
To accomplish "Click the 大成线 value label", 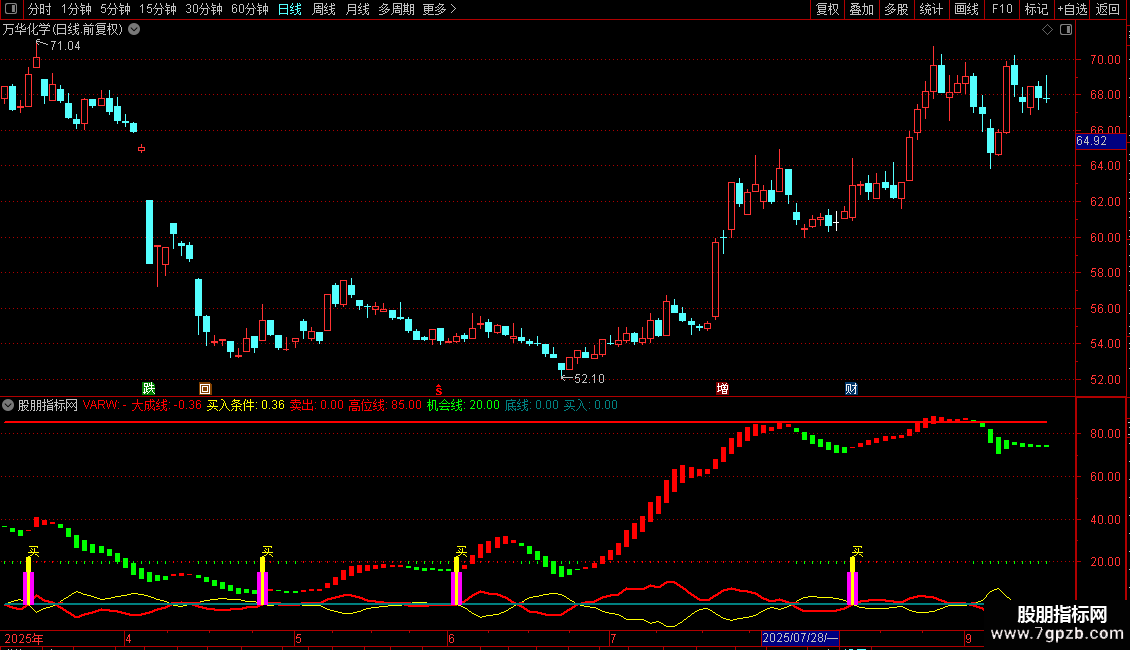I will point(166,405).
